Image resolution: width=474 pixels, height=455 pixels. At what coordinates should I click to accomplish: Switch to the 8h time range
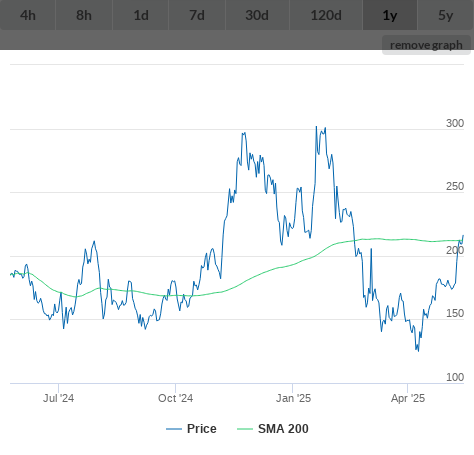click(84, 15)
